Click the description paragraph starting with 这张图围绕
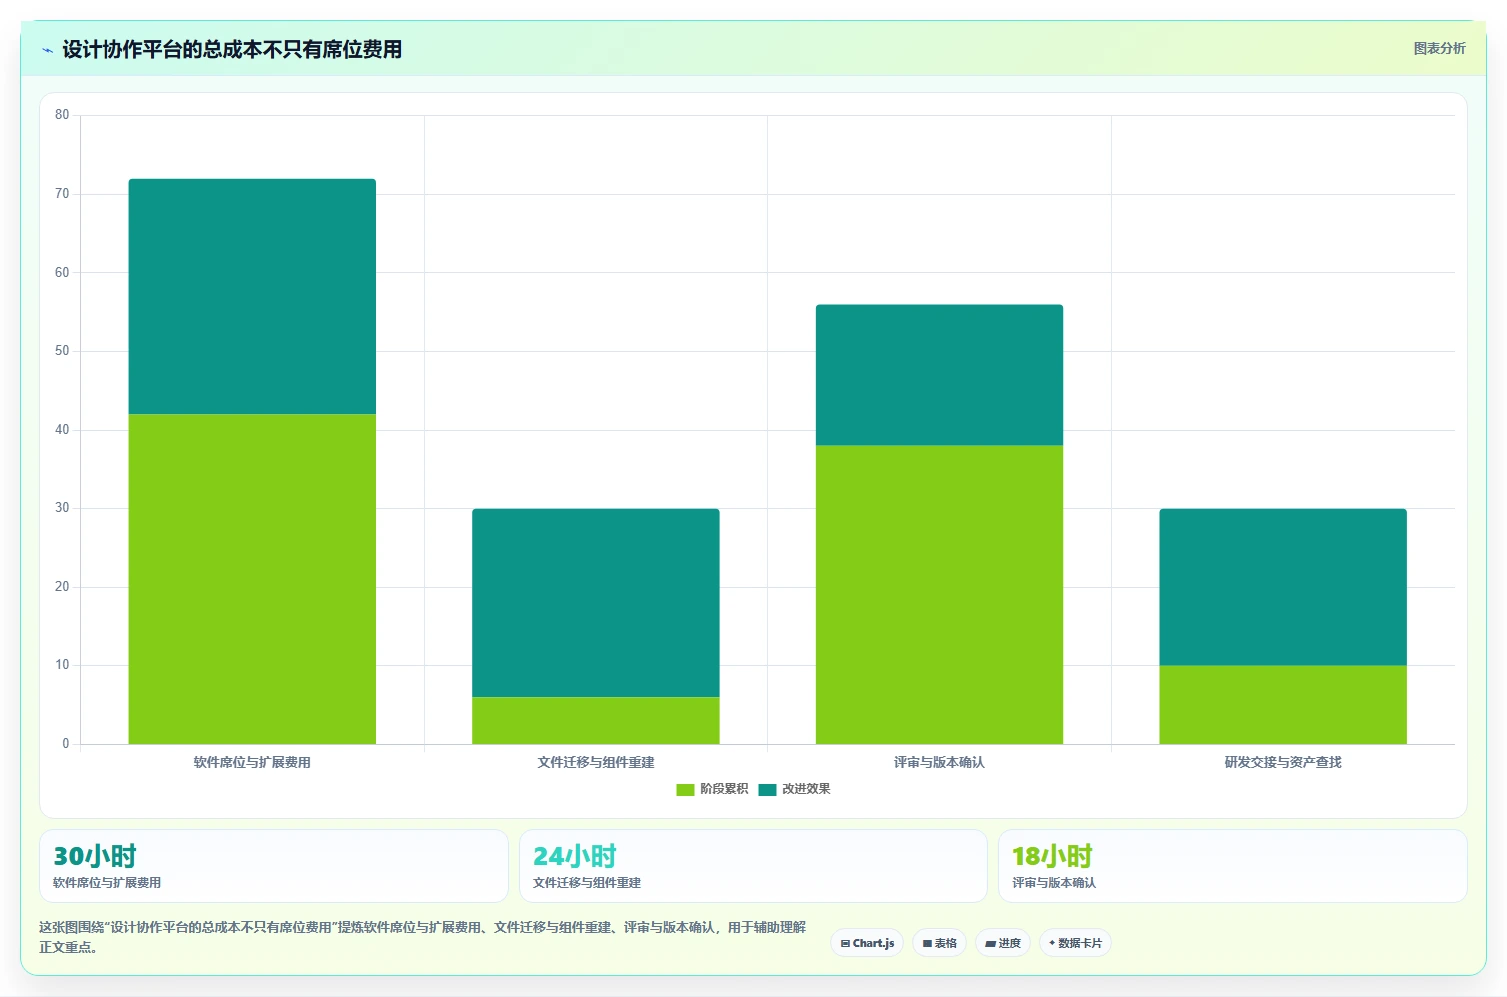1507x997 pixels. 422,937
